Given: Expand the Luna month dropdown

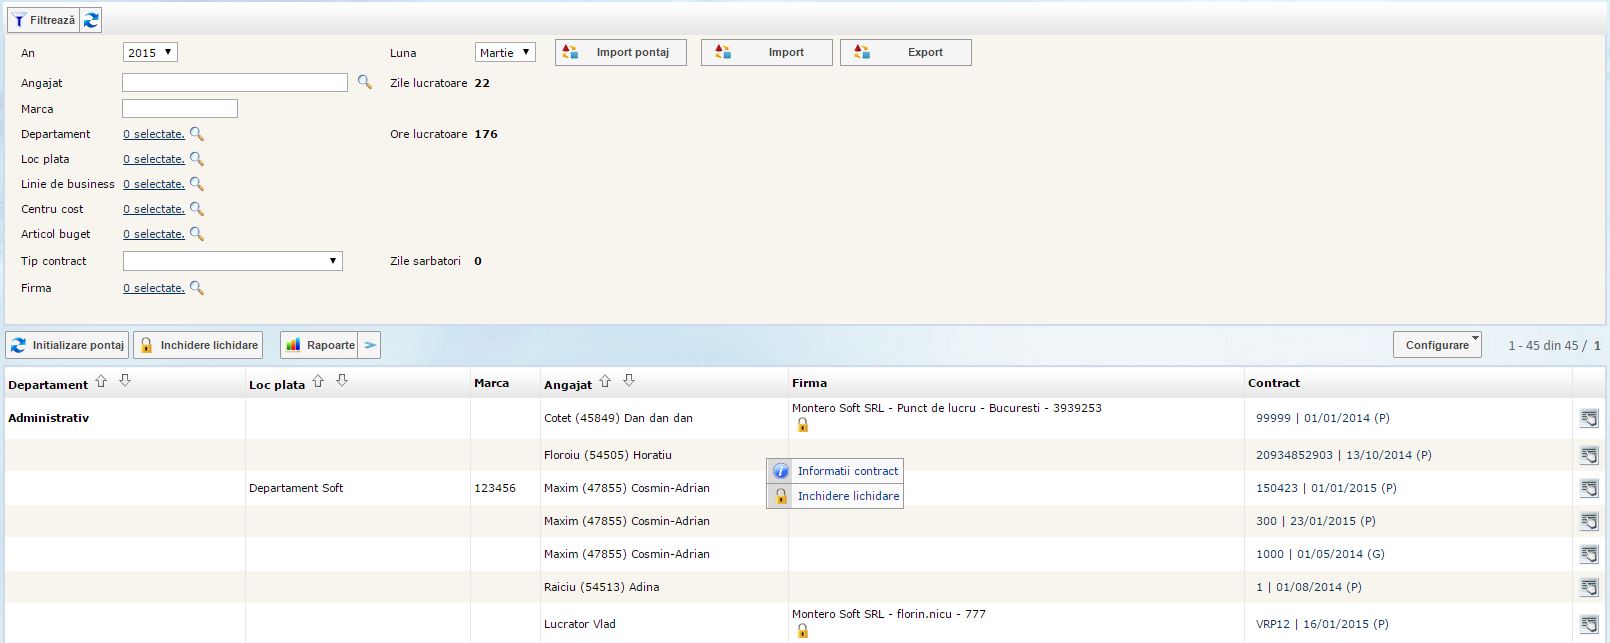Looking at the screenshot, I should click(x=505, y=52).
